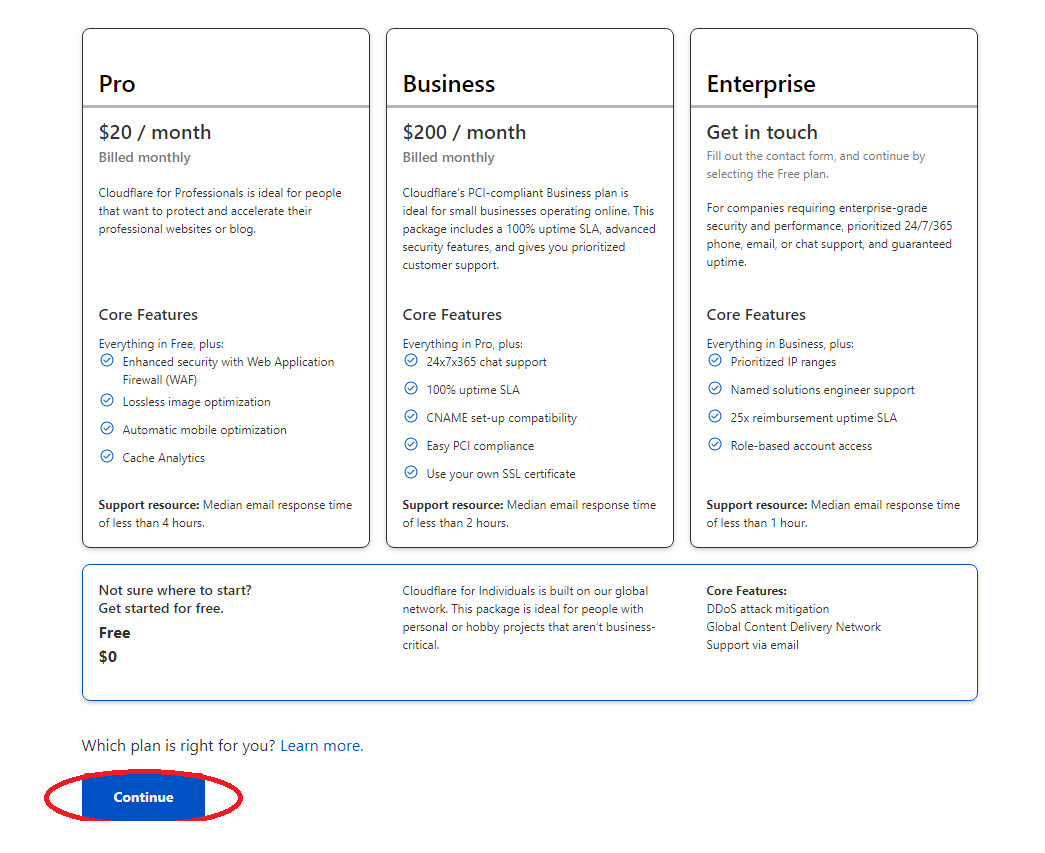The height and width of the screenshot is (853, 1045).
Task: Click the 100% uptime SLA text
Action: click(473, 390)
